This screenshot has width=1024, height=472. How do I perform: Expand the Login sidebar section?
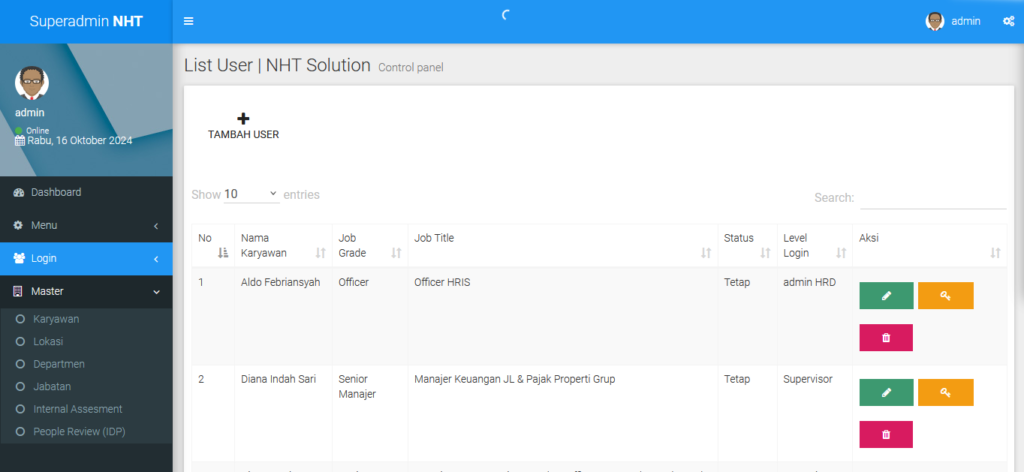pos(86,258)
